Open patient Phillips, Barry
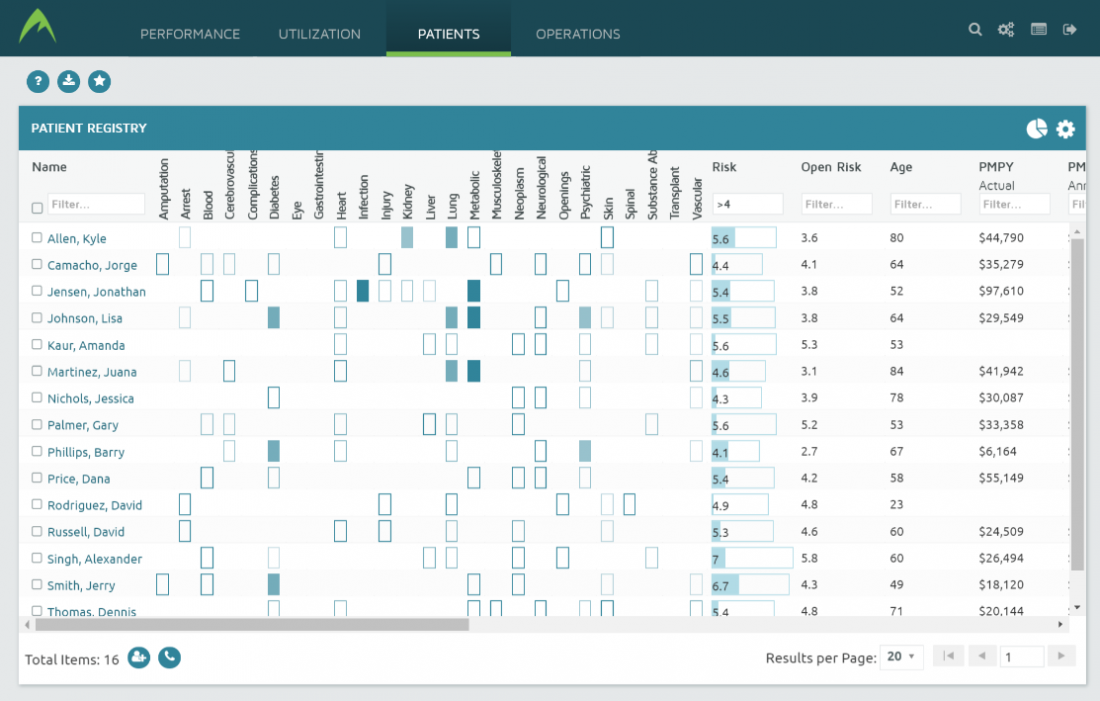Screen dimensions: 1100x701 pyautogui.click(x=86, y=452)
